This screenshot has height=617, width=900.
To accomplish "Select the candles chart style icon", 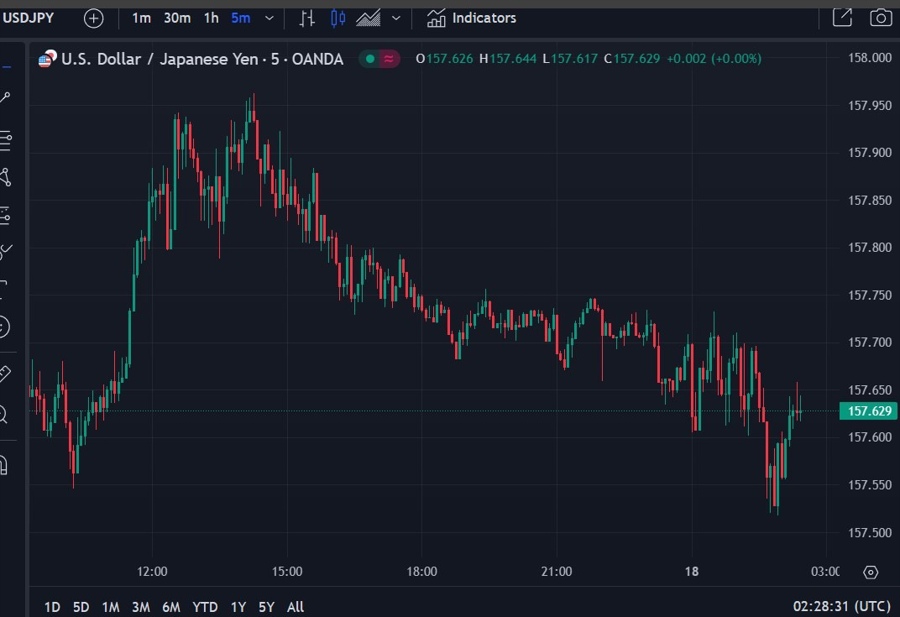I will pyautogui.click(x=338, y=18).
